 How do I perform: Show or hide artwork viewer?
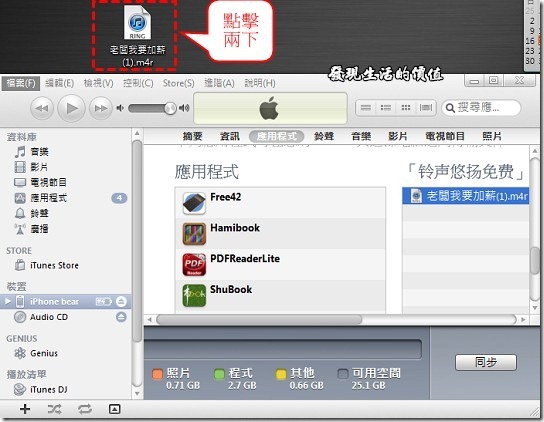[114, 409]
